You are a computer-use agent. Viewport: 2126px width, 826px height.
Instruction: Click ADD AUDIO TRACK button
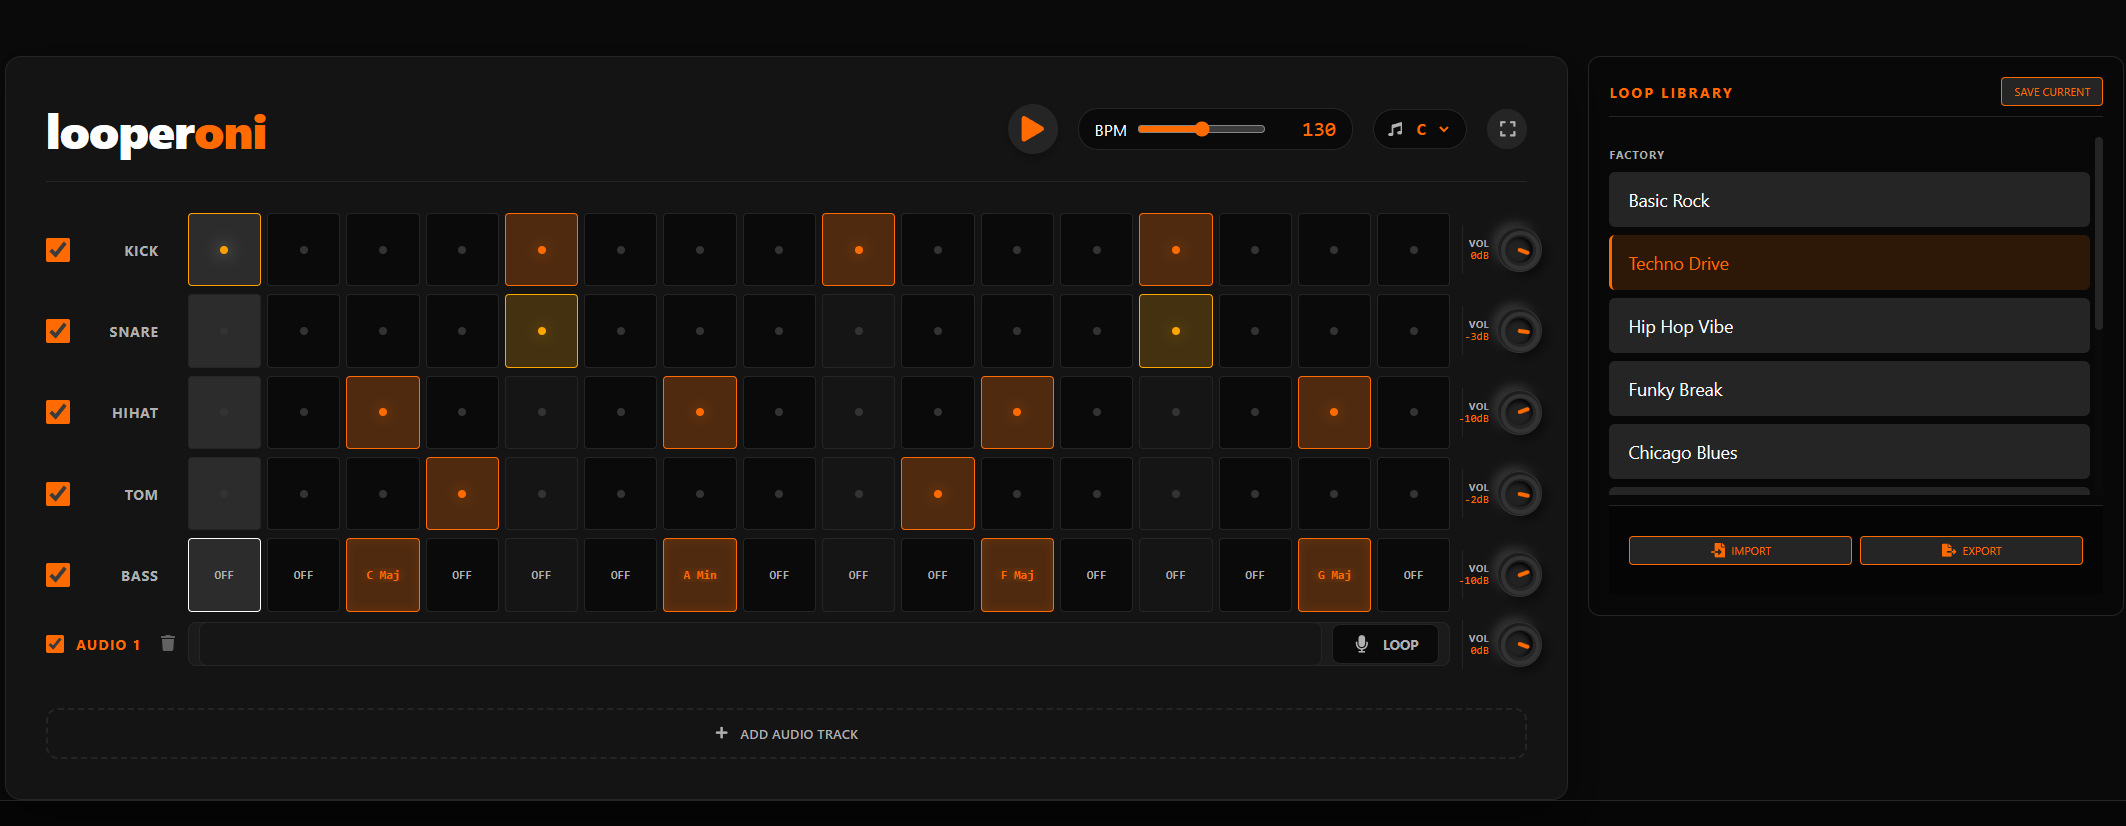point(786,734)
